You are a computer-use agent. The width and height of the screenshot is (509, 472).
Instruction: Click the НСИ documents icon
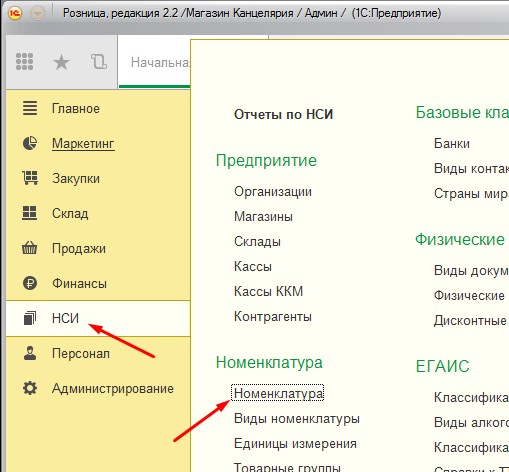click(x=30, y=318)
